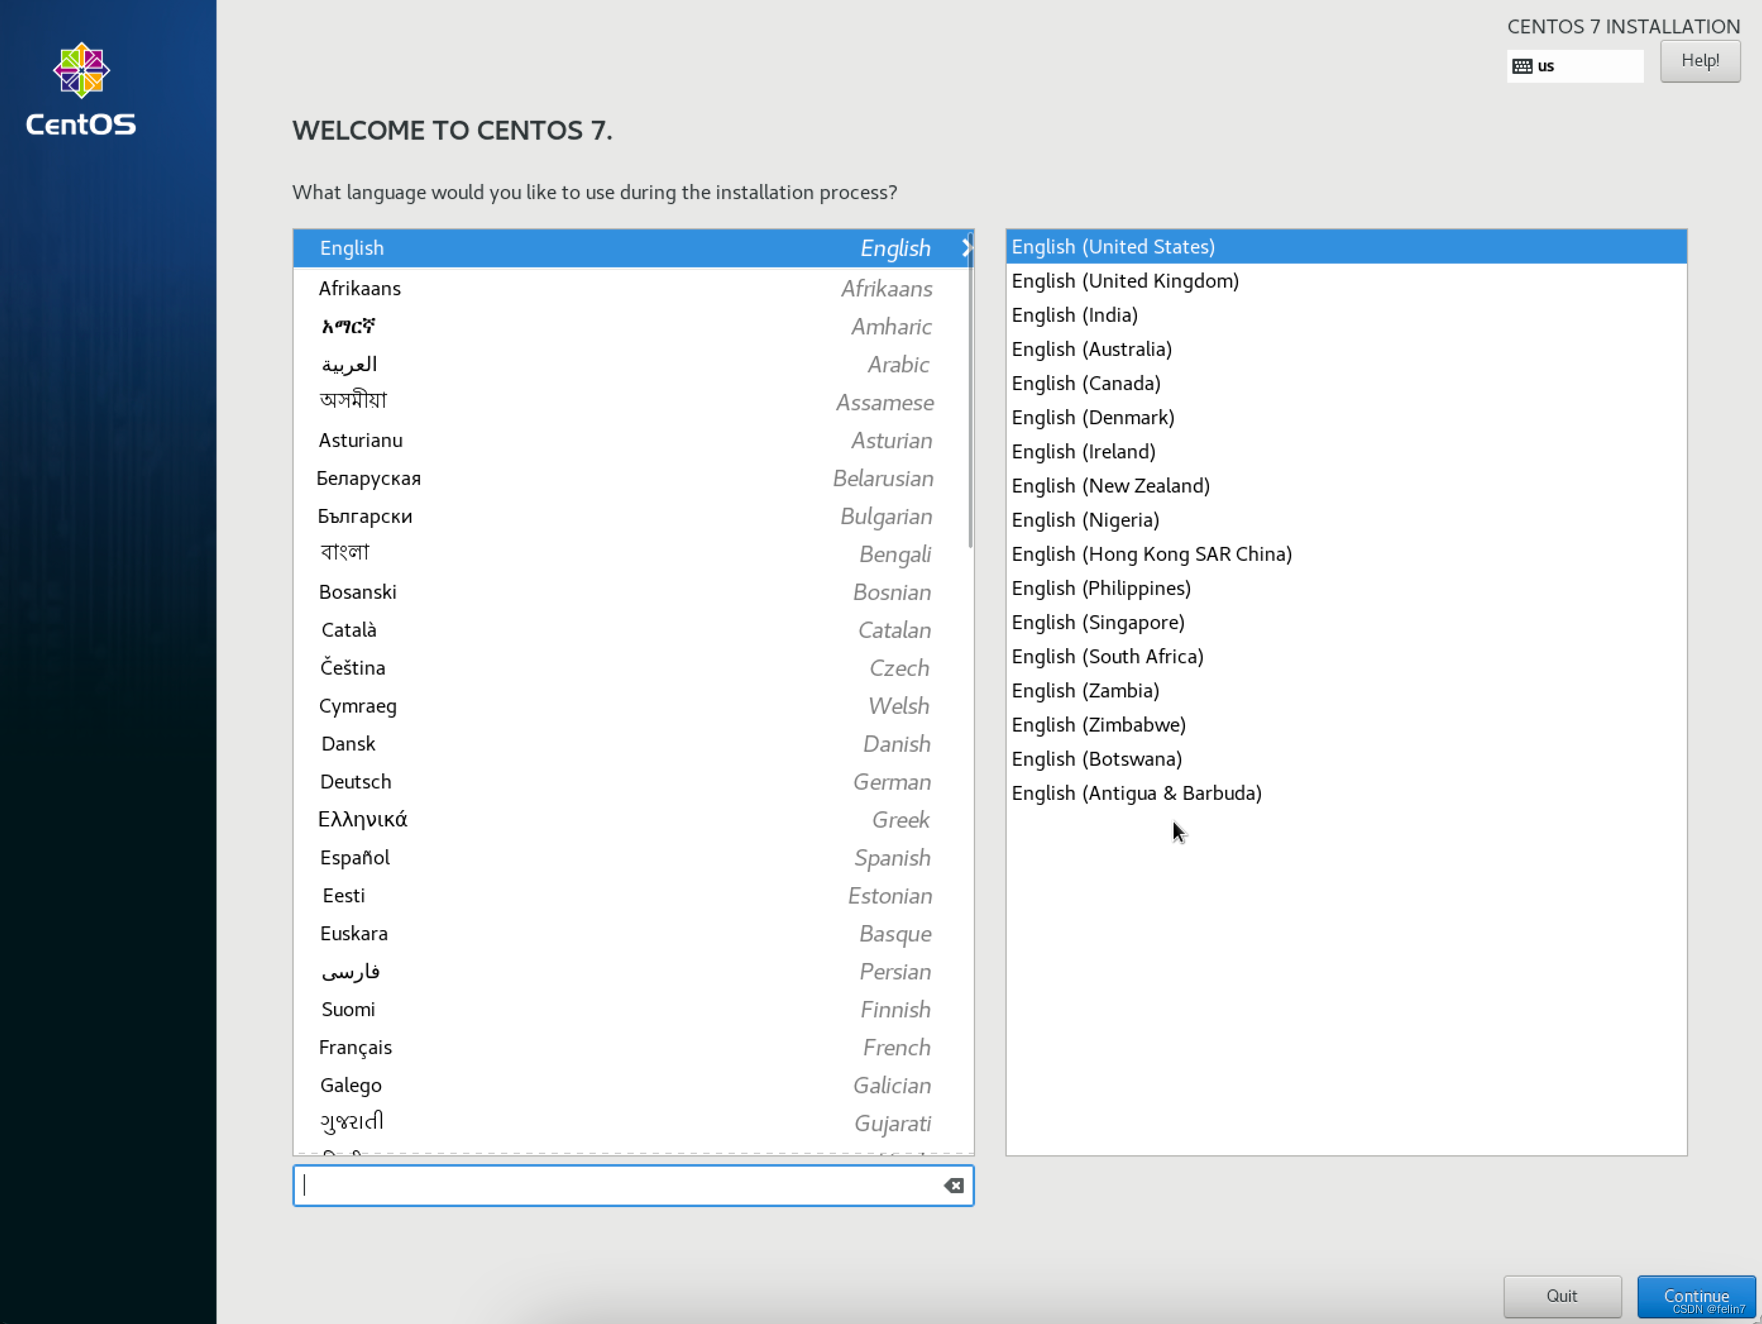Select Afrikaans in the language list

pyautogui.click(x=633, y=288)
